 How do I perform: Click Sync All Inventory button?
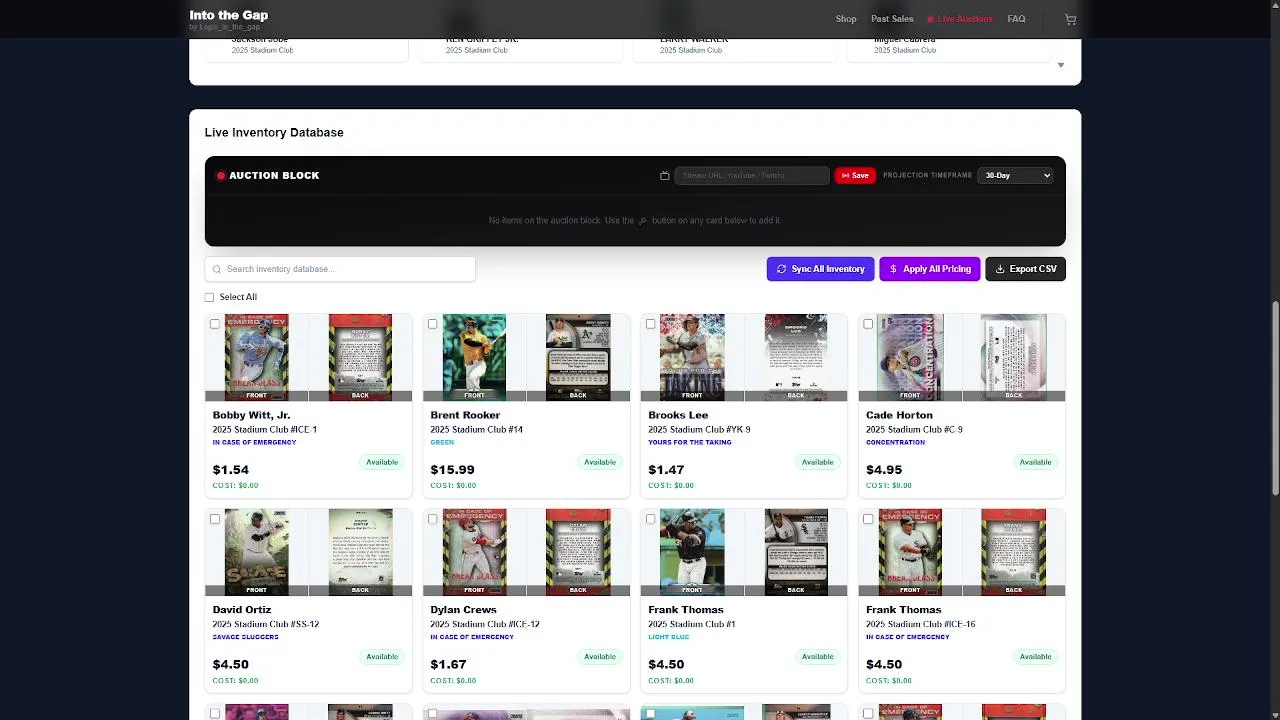pyautogui.click(x=820, y=269)
